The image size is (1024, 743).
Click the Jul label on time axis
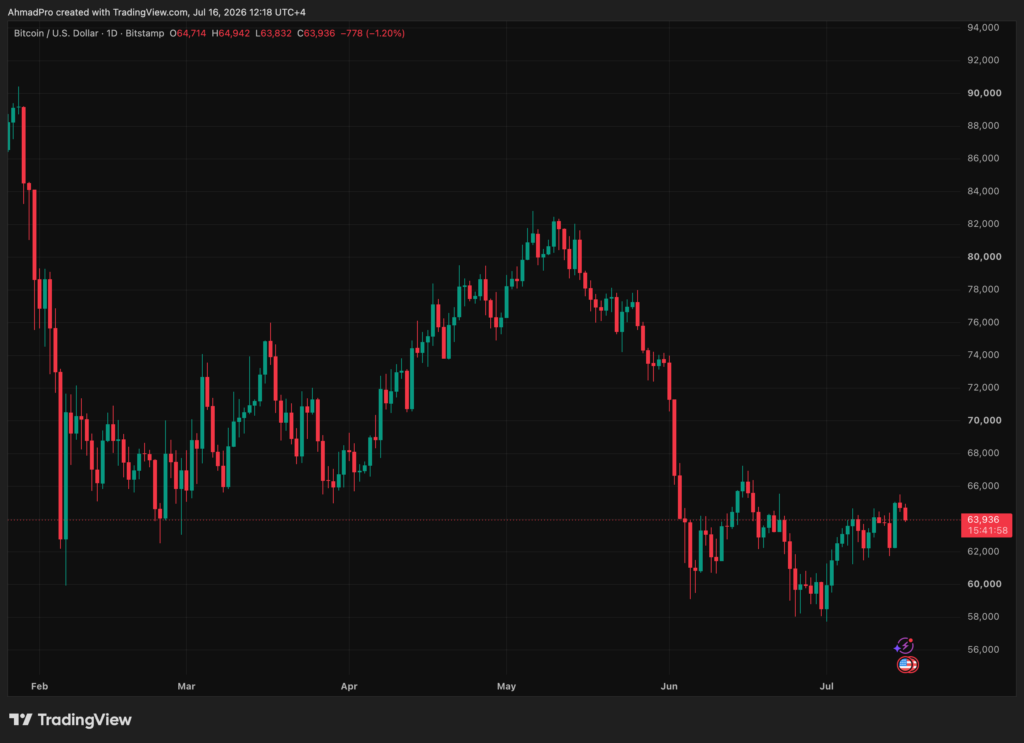pyautogui.click(x=826, y=686)
